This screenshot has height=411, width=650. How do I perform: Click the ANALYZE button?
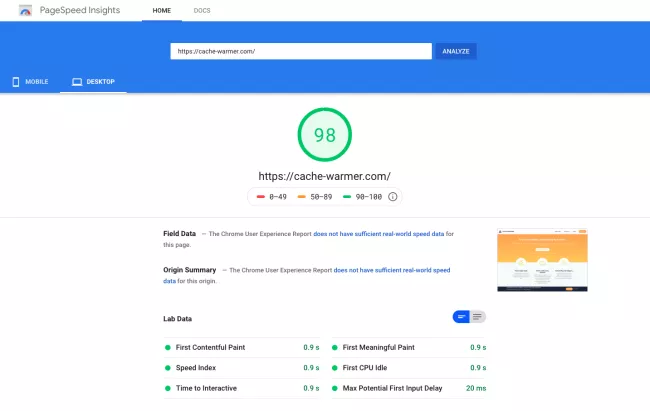(x=456, y=51)
